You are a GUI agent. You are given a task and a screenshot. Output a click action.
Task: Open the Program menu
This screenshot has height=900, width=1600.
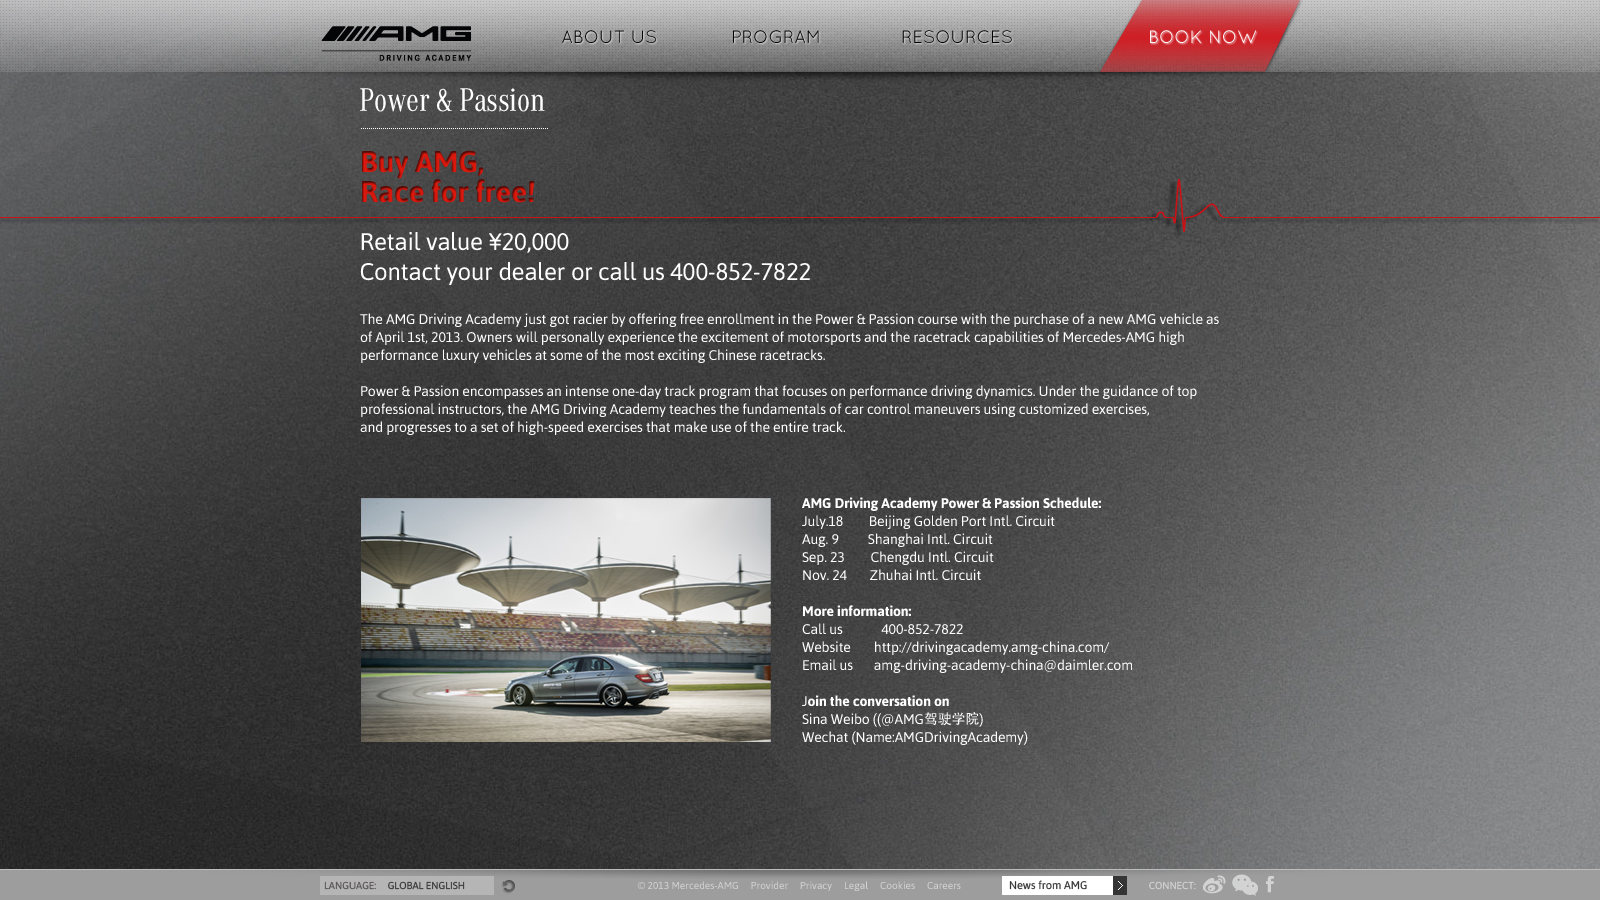pos(775,37)
